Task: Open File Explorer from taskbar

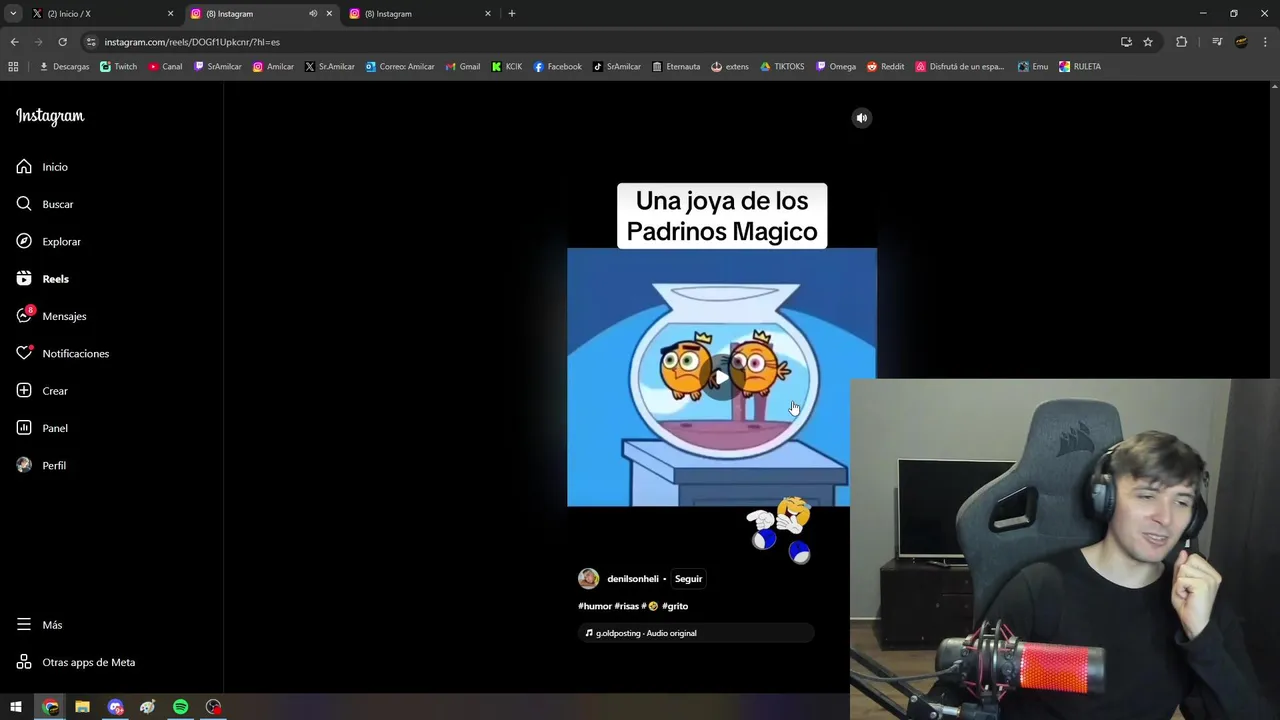Action: click(x=82, y=707)
